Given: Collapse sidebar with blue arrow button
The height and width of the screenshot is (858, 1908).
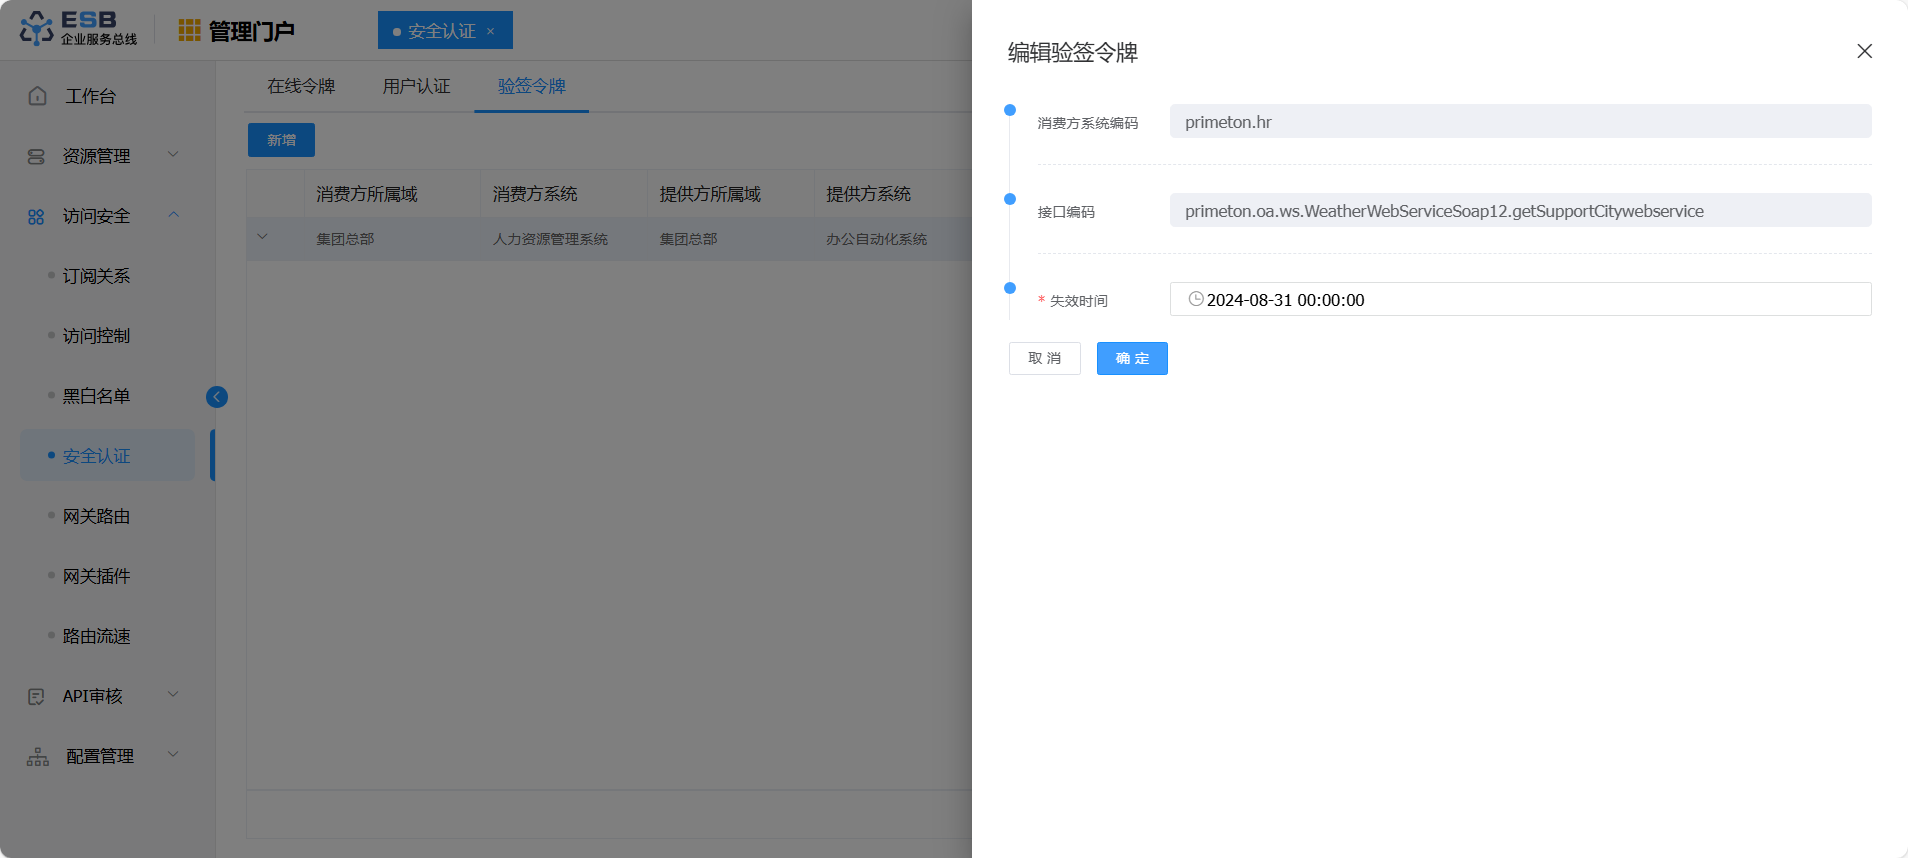Looking at the screenshot, I should coord(217,397).
